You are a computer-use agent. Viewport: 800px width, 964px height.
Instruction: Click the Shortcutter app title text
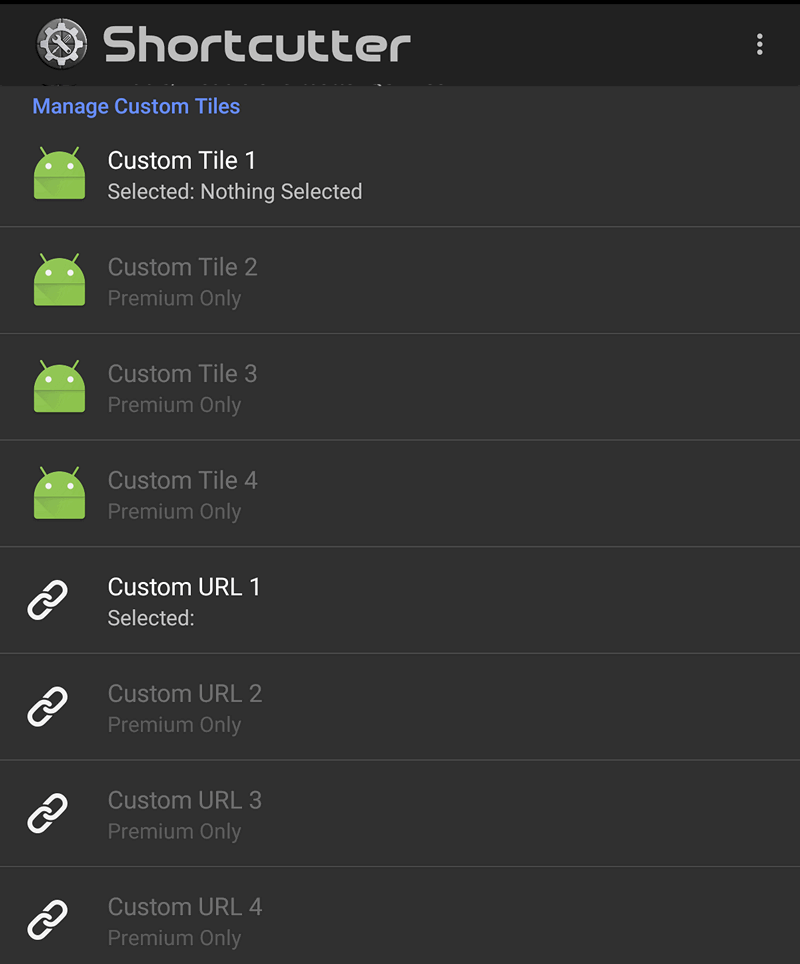[257, 44]
